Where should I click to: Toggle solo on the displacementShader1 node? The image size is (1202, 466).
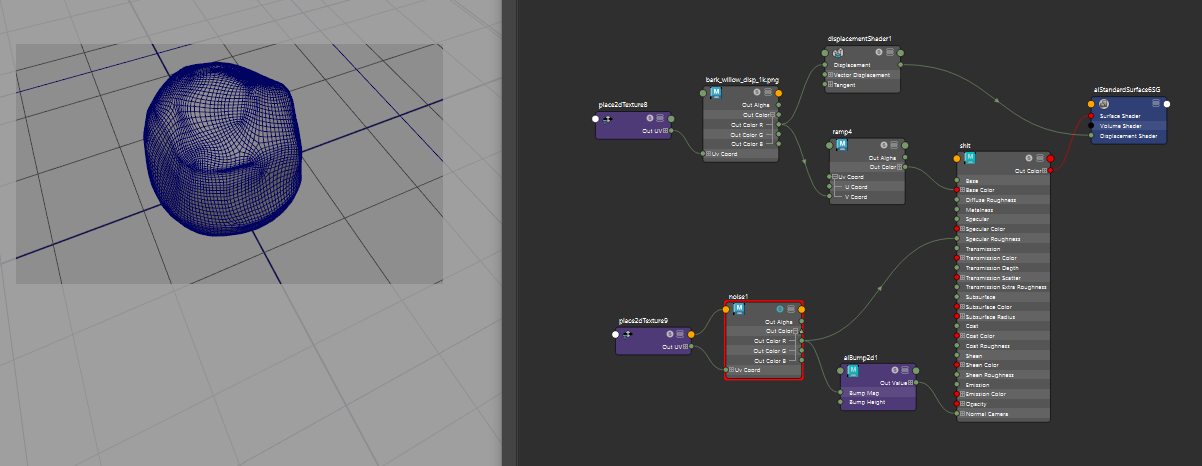click(878, 52)
